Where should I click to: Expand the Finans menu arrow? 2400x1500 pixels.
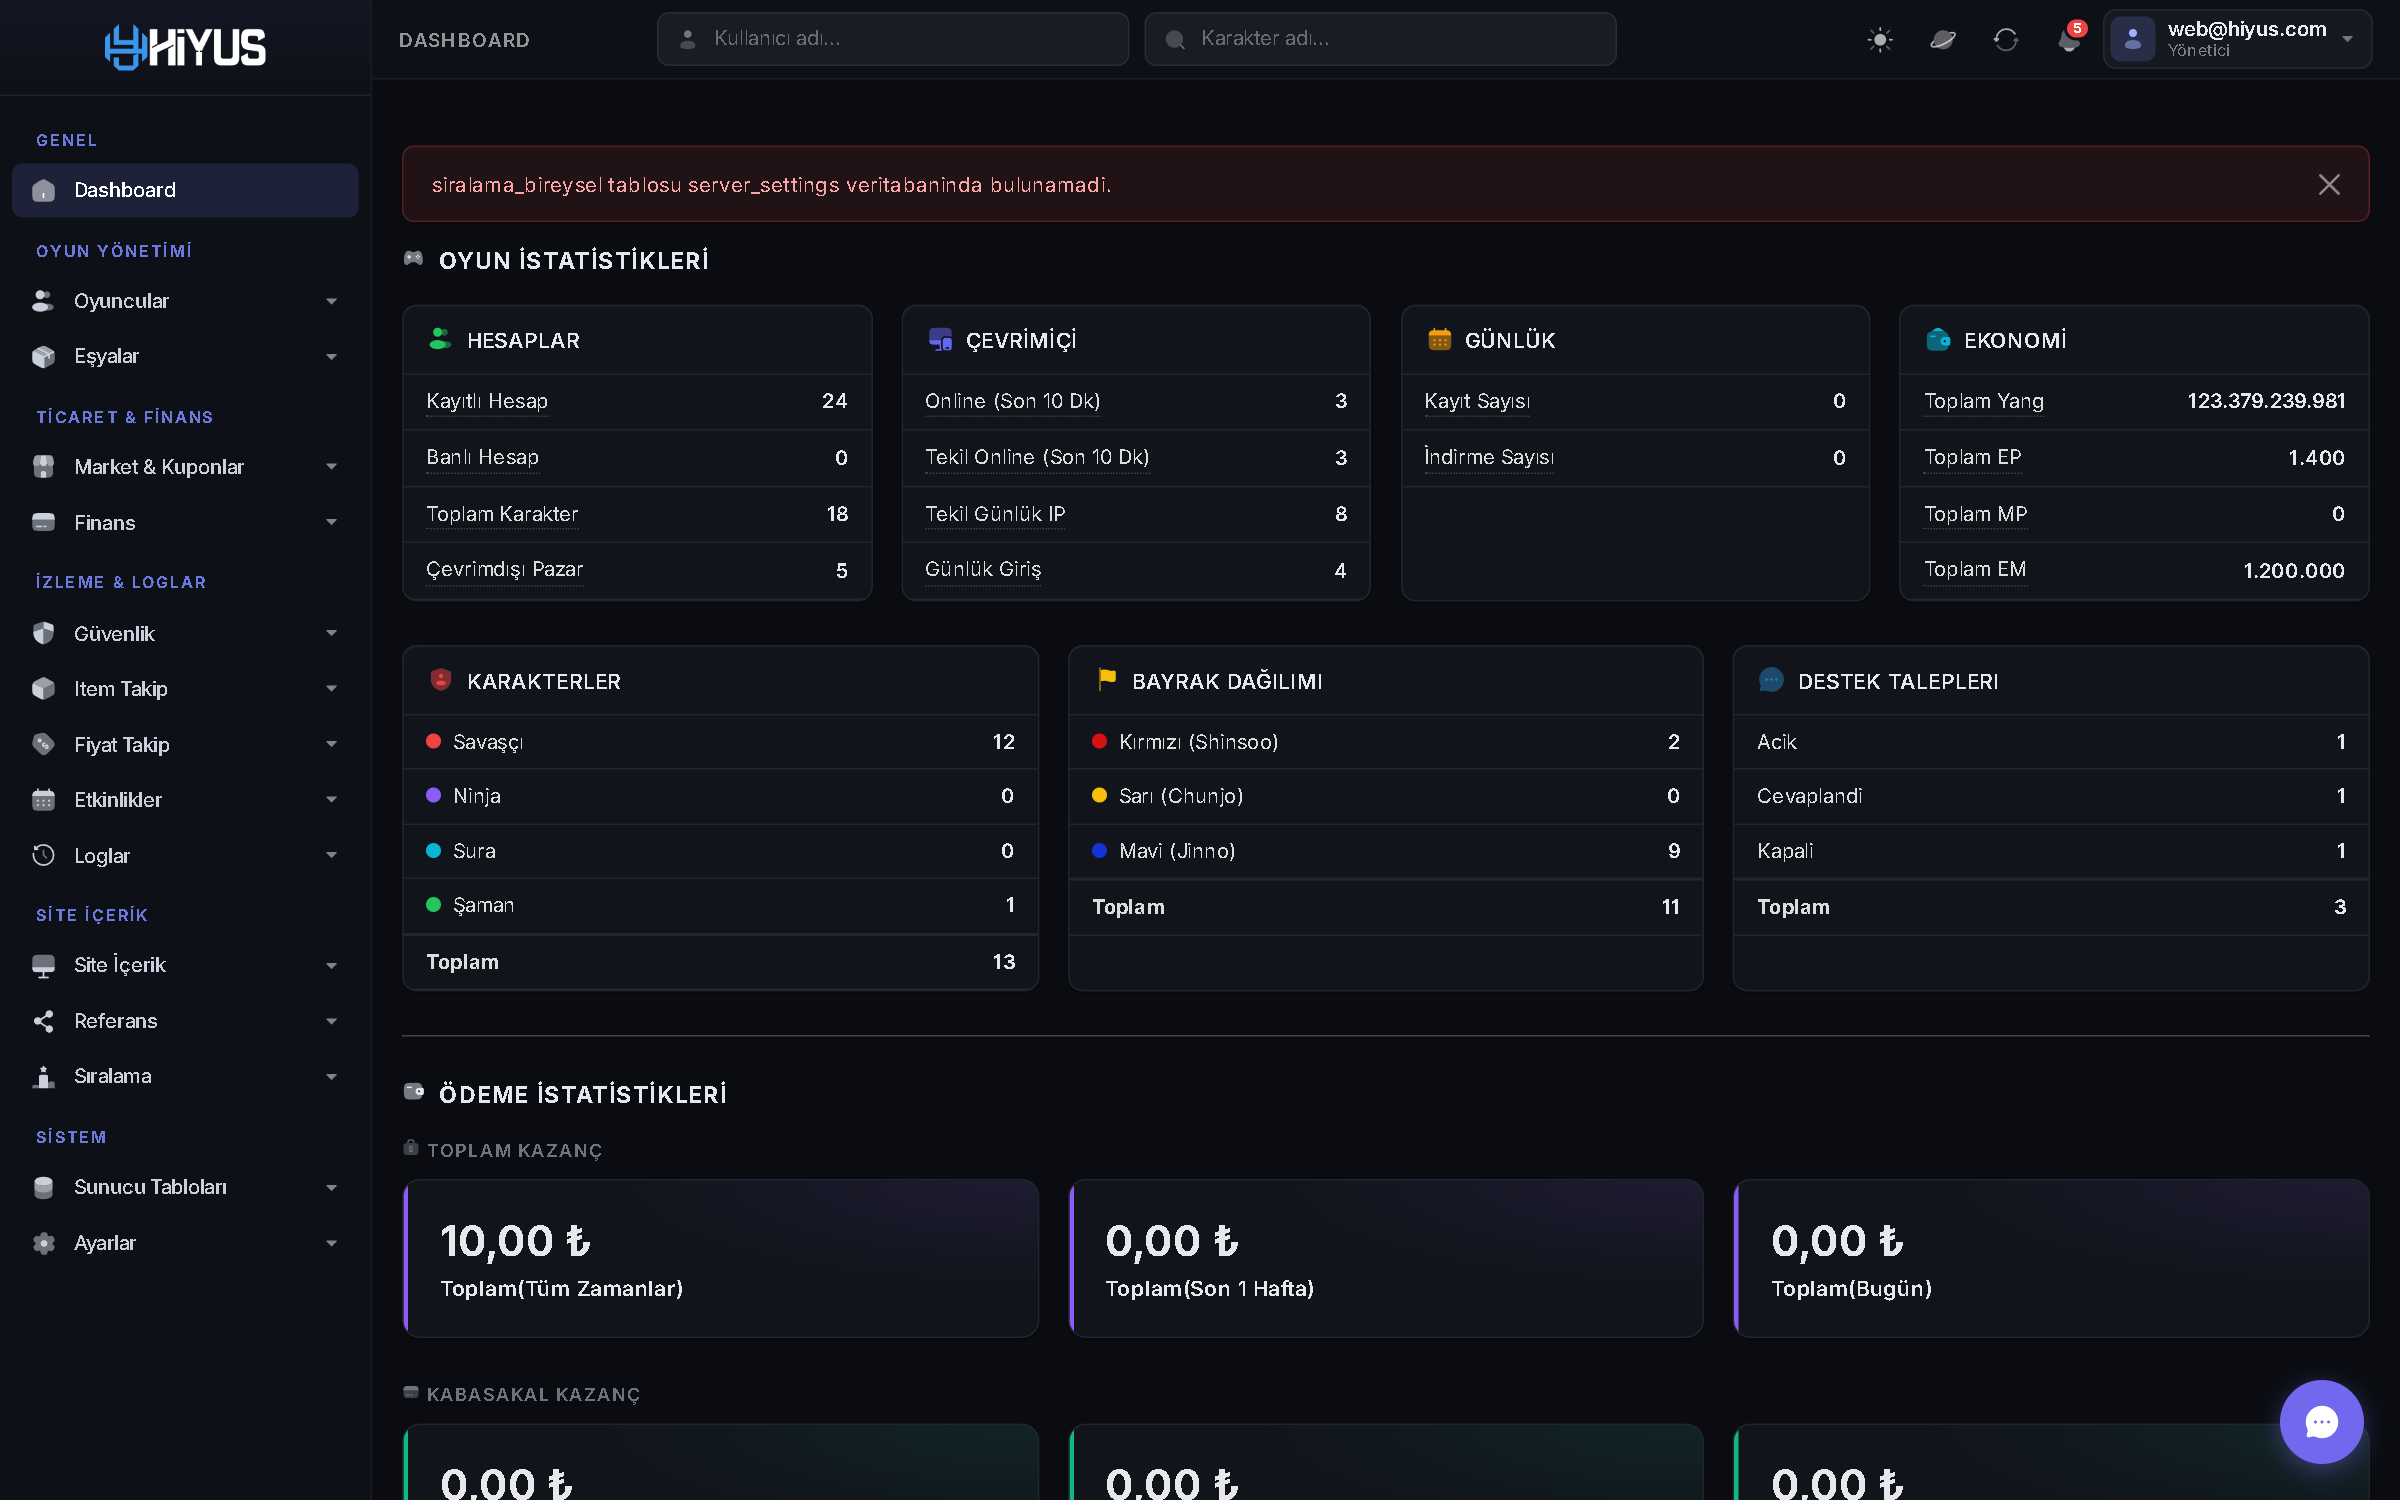point(331,522)
